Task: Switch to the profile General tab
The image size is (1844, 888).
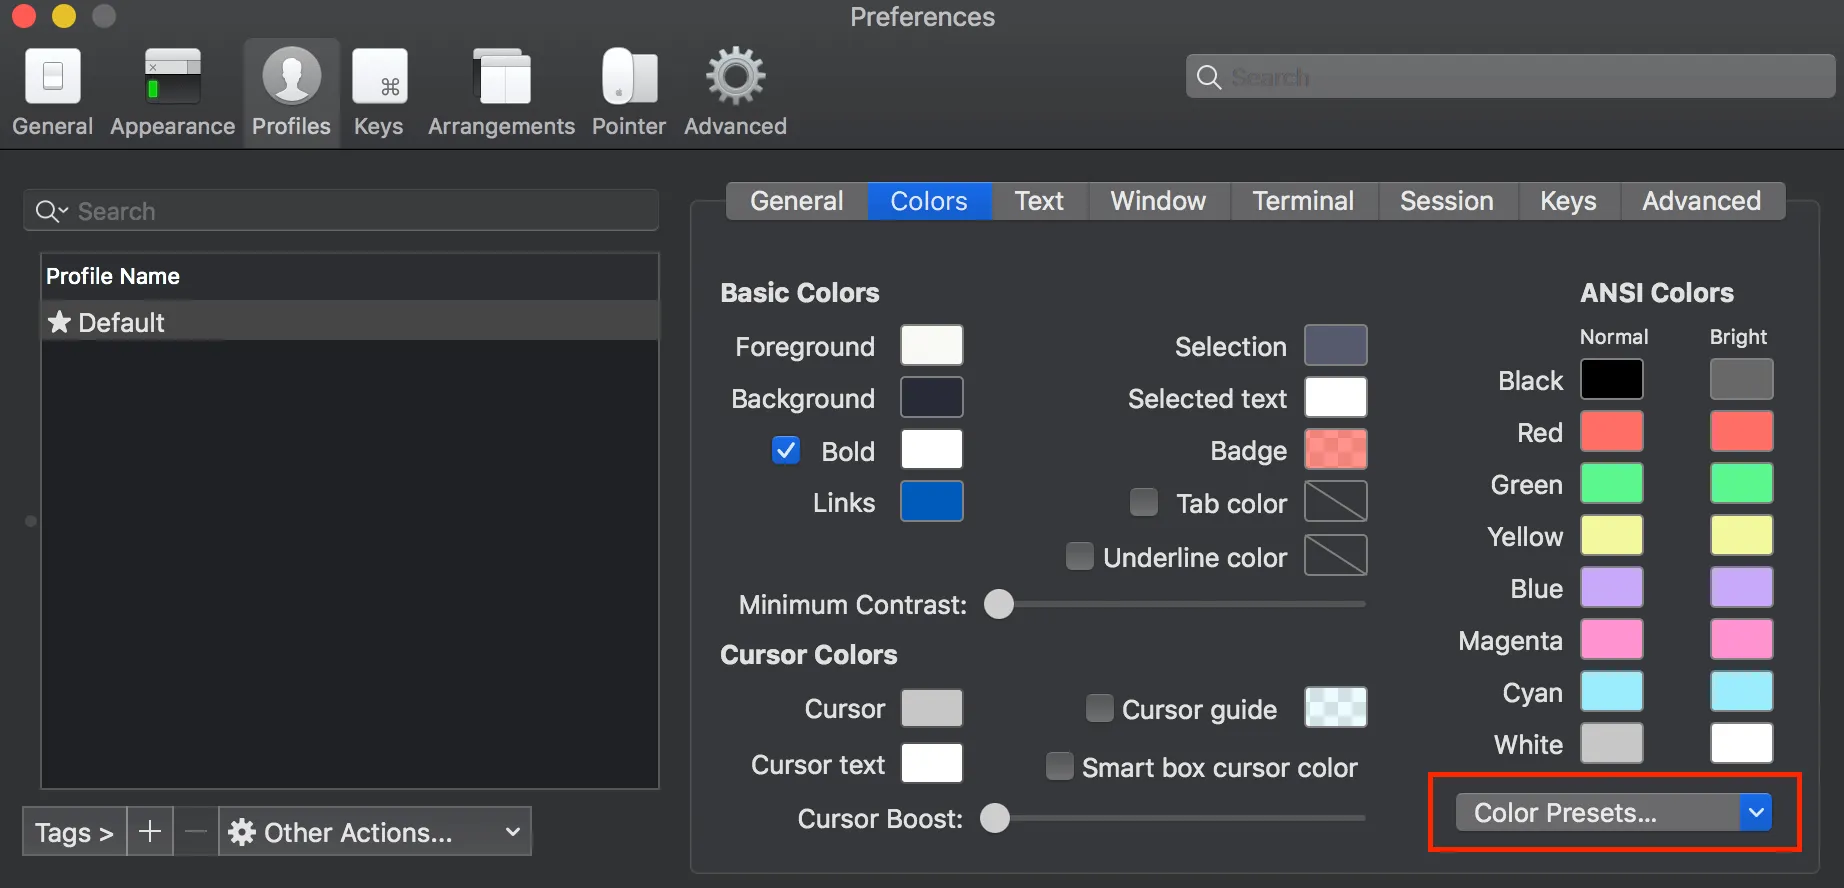Action: click(x=797, y=201)
